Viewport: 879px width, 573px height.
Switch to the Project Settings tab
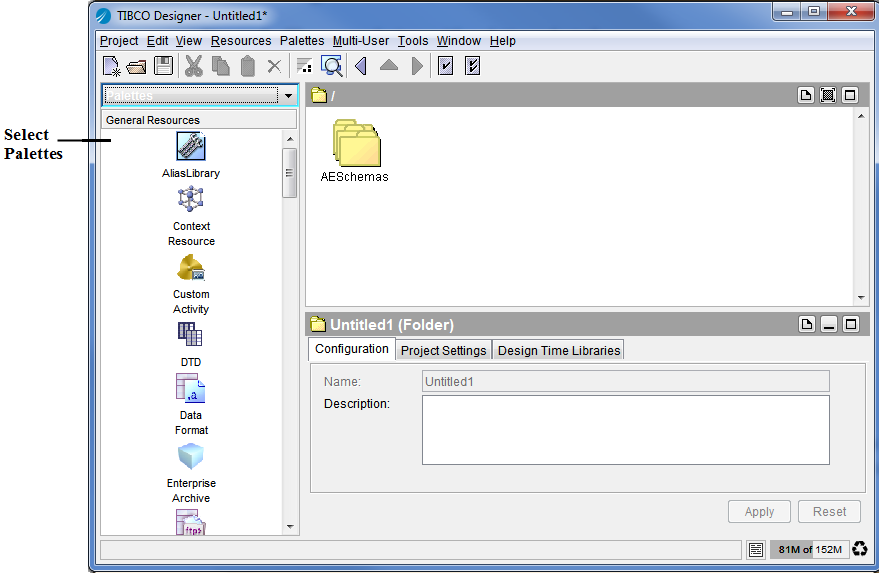tap(443, 350)
